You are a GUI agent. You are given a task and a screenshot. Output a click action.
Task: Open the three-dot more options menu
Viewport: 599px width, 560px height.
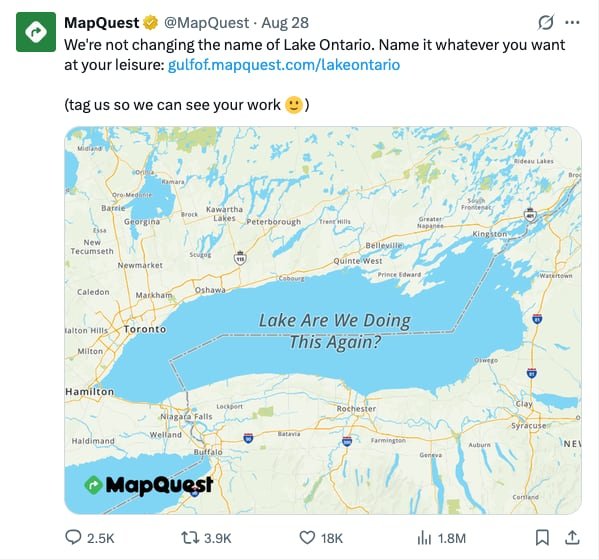click(572, 23)
